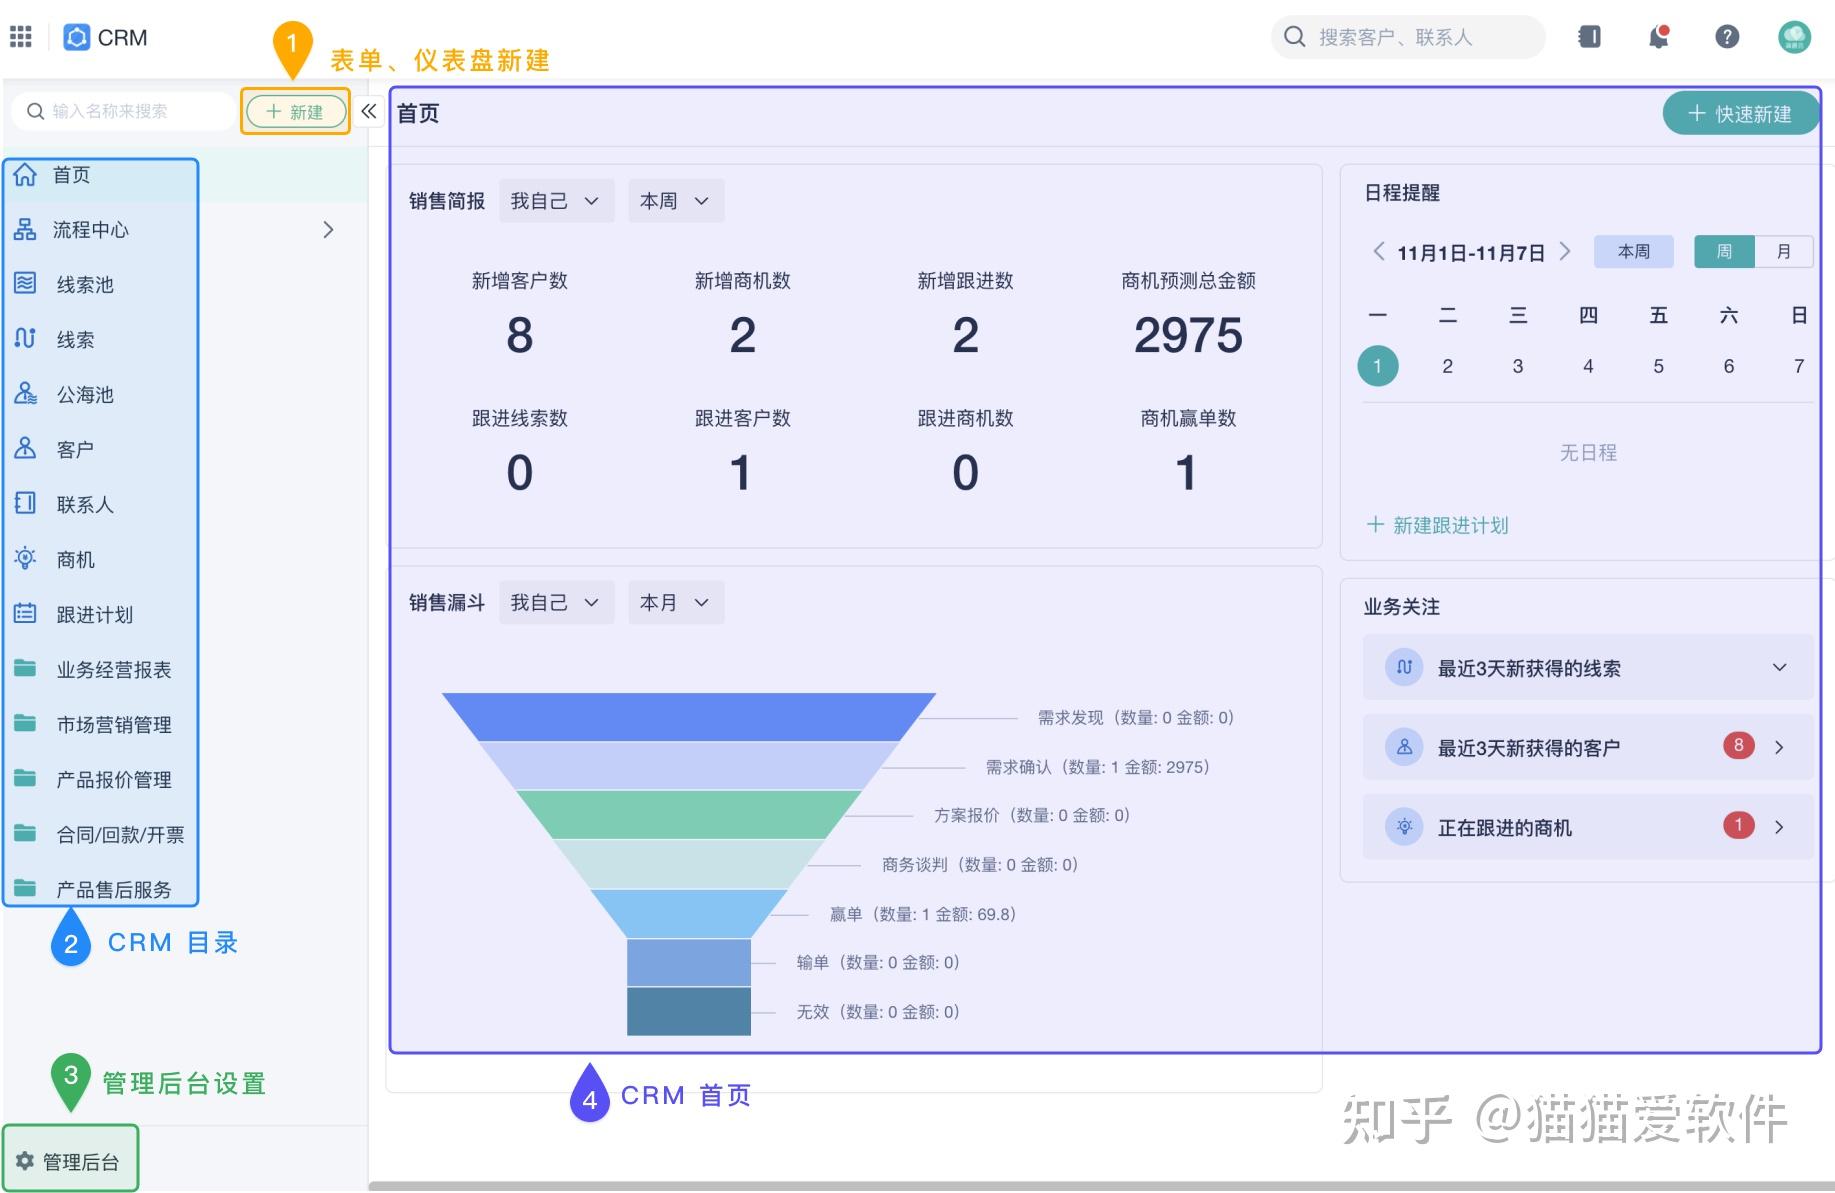The width and height of the screenshot is (1835, 1193).
Task: Click the 线索池 icon in sidebar
Action: tap(25, 284)
